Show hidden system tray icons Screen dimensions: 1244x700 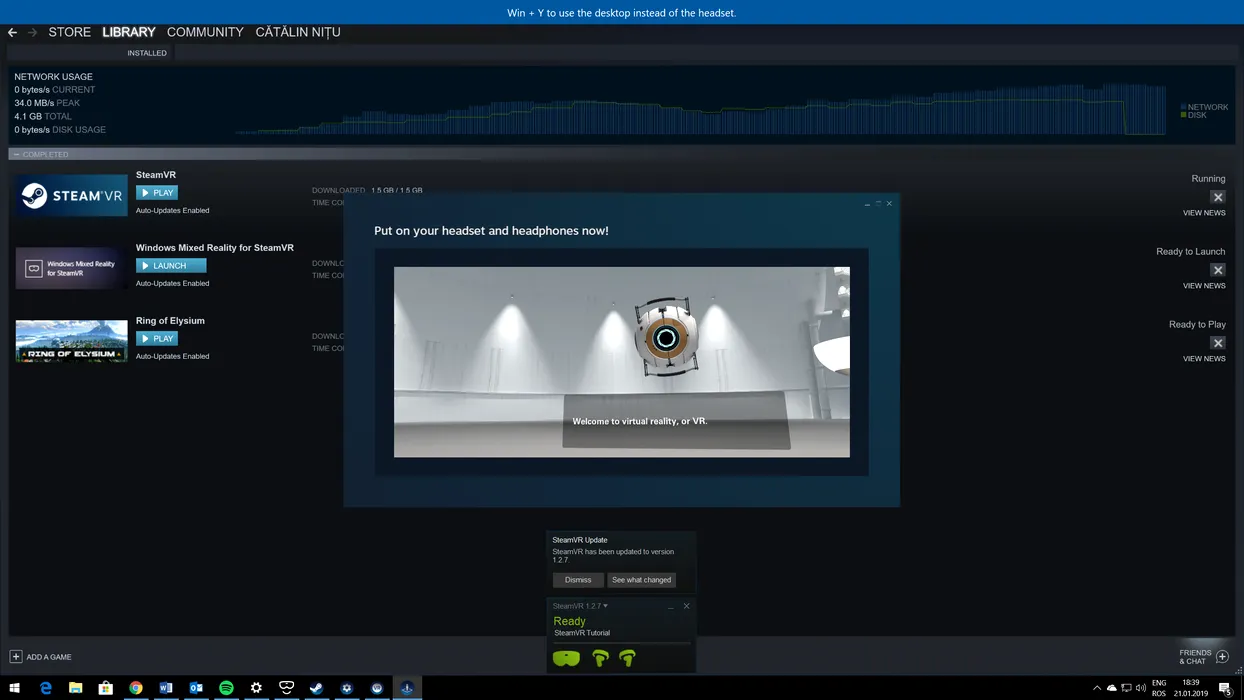1097,688
